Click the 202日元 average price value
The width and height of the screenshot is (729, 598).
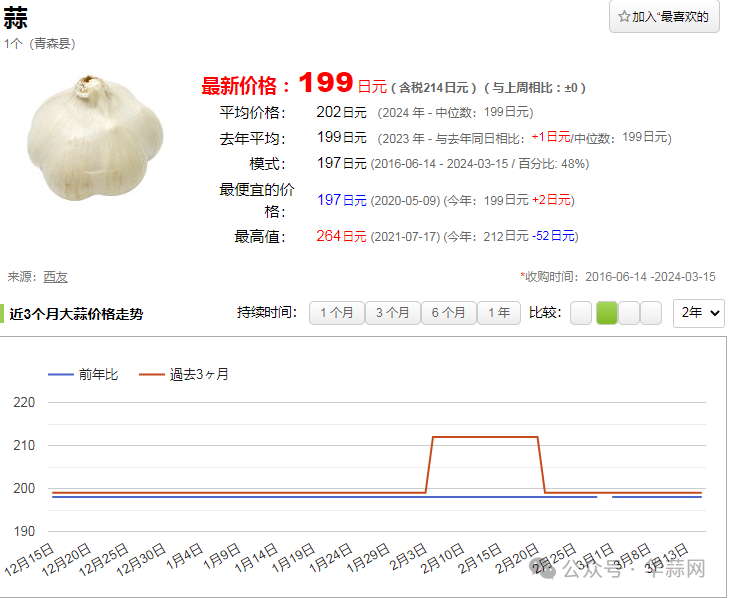(x=341, y=112)
